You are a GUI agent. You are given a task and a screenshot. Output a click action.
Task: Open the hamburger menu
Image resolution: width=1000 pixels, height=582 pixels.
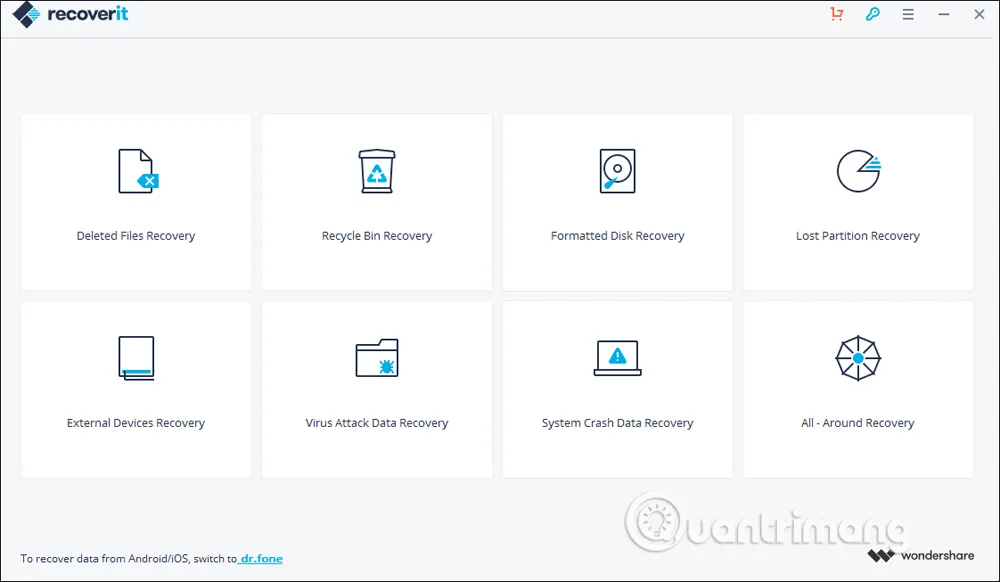point(908,14)
